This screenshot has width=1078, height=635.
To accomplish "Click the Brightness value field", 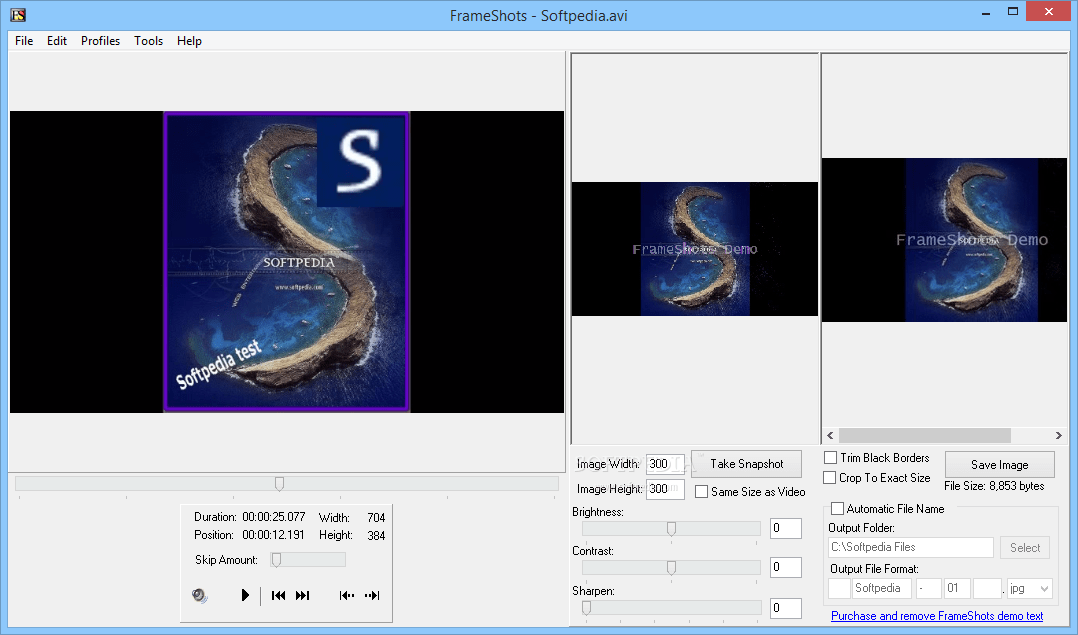I will coord(785,528).
